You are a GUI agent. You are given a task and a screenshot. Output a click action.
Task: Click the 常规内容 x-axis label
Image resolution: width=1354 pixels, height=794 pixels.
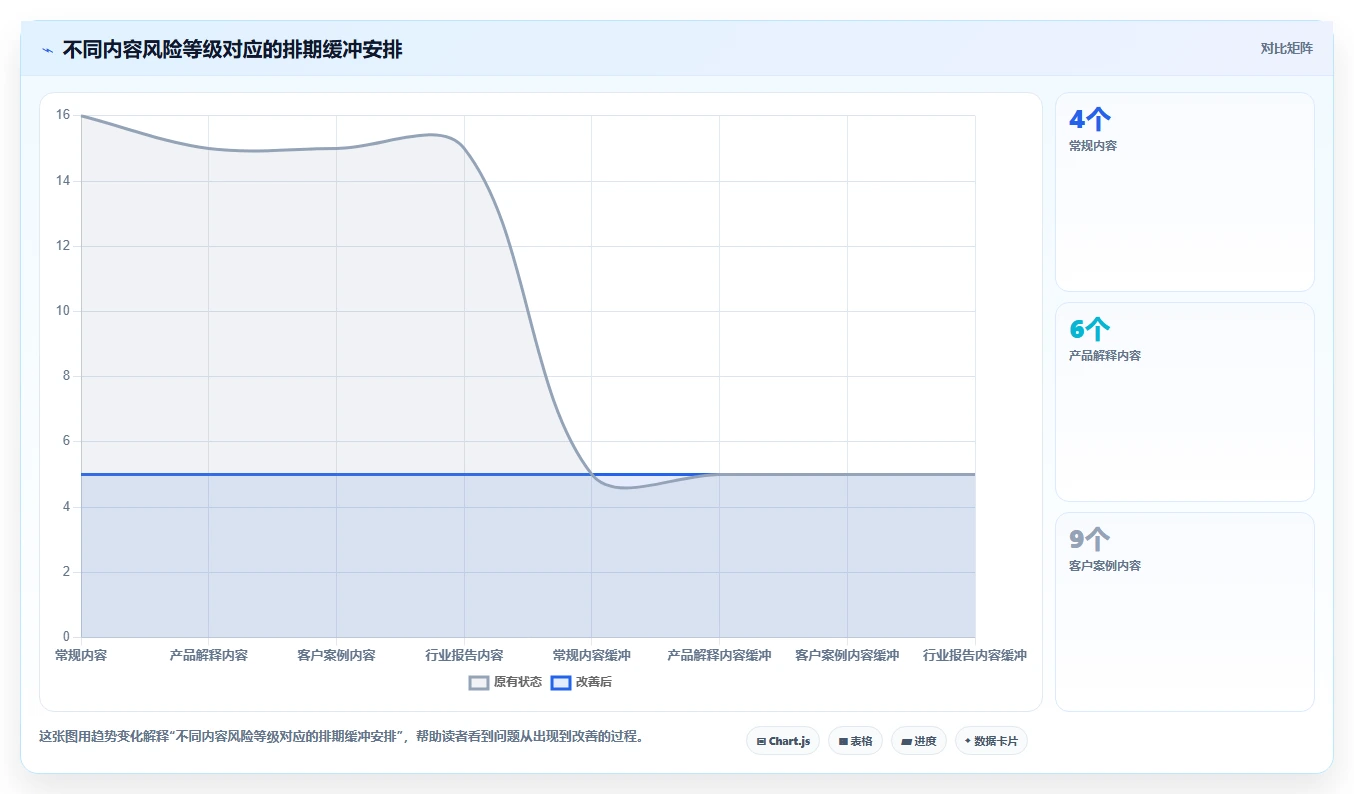(81, 655)
